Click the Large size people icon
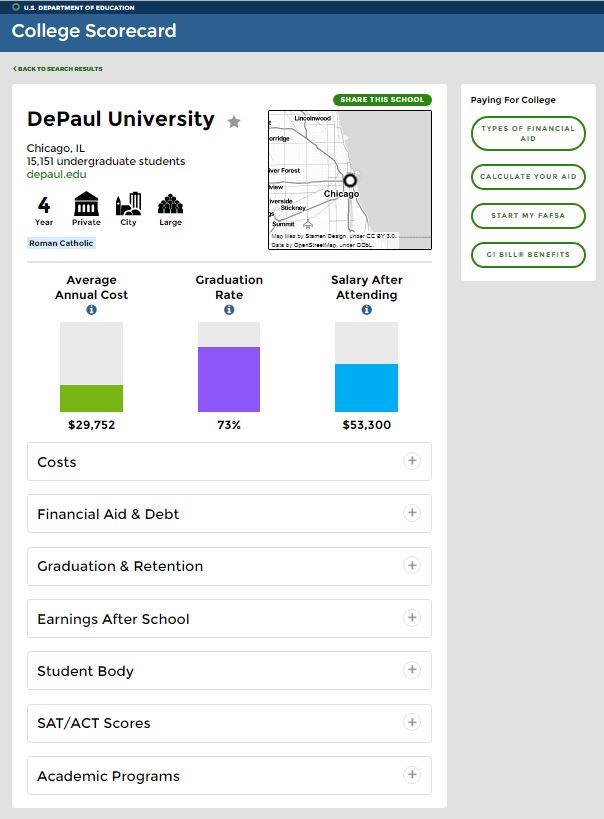Viewport: 604px width, 819px height. pos(170,204)
